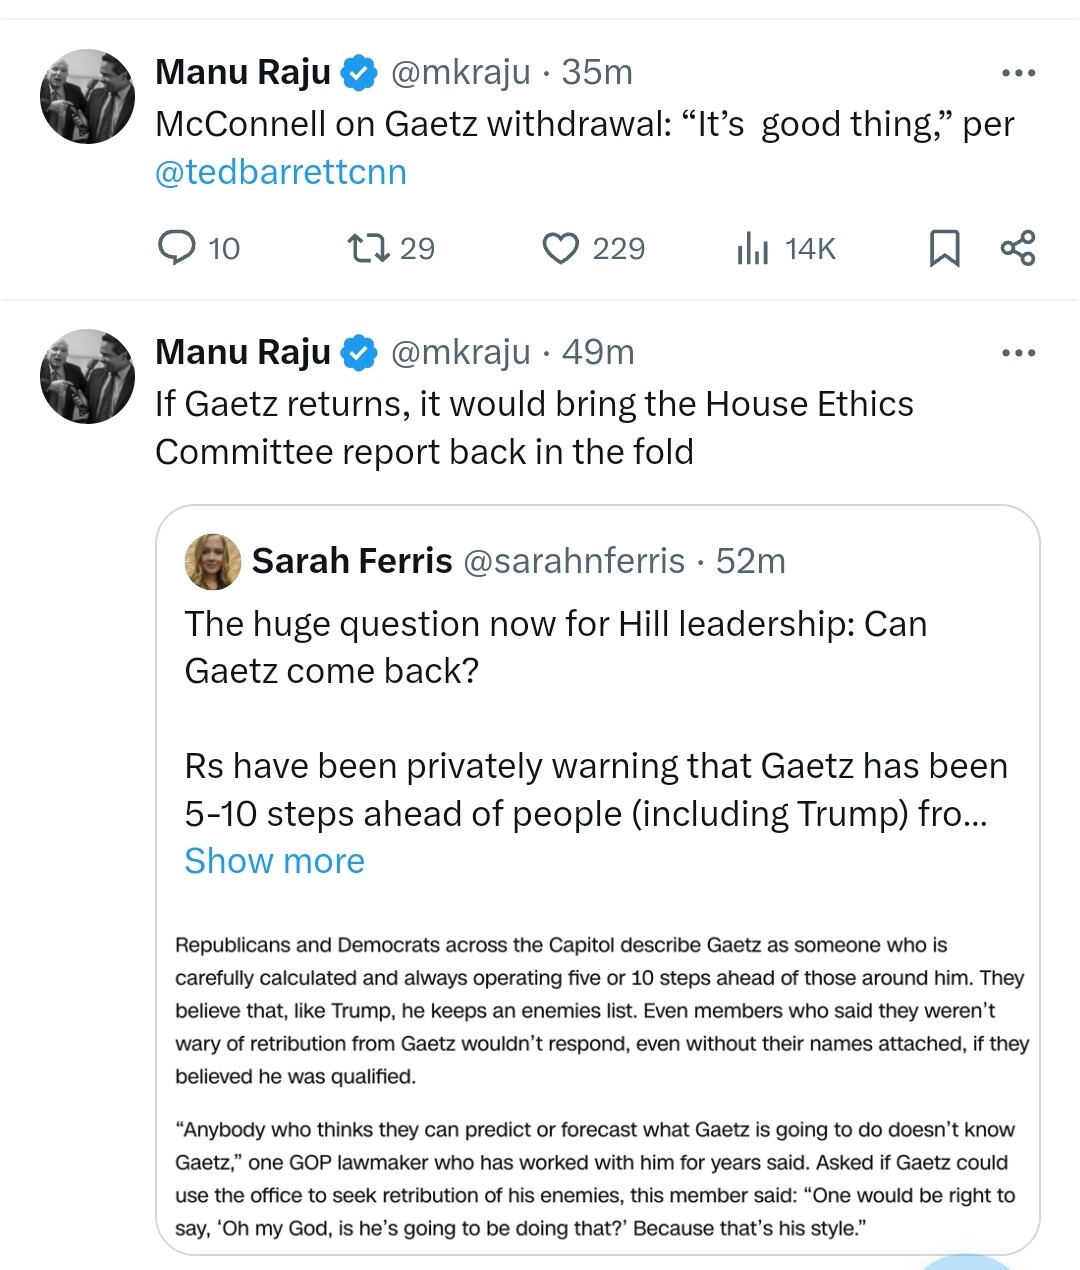
Task: Retweet the McConnell on Gaetz withdrawal tweet
Action: tap(367, 247)
